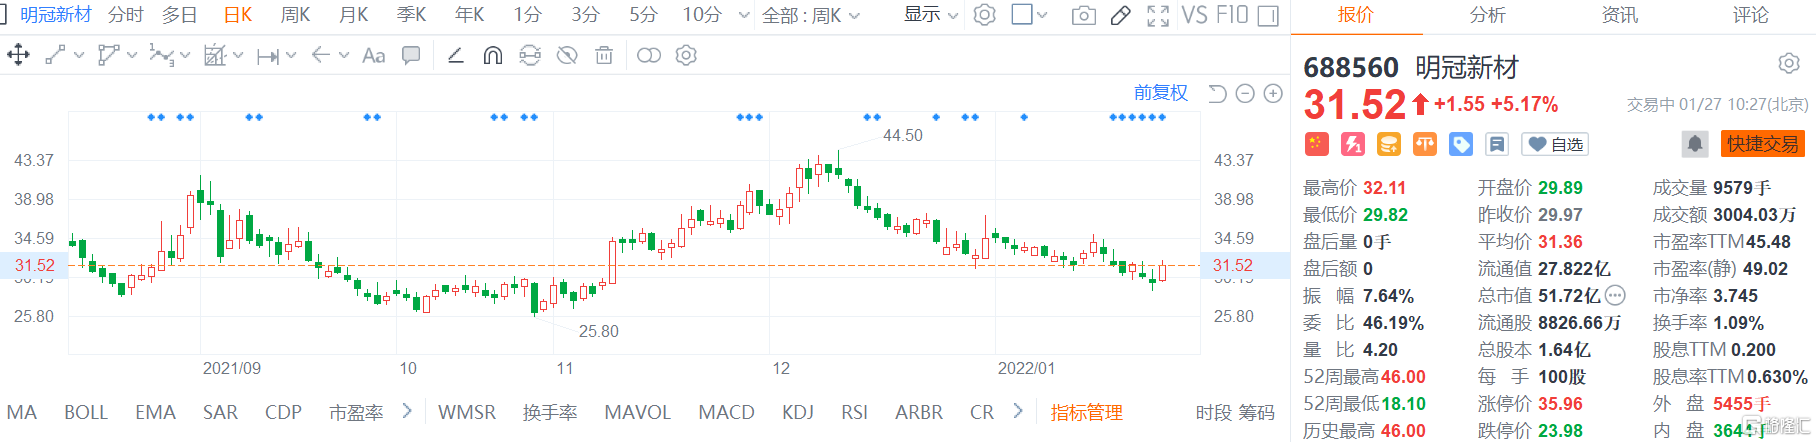Expand polygon tool options arrow
Image resolution: width=1817 pixels, height=442 pixels.
point(132,55)
